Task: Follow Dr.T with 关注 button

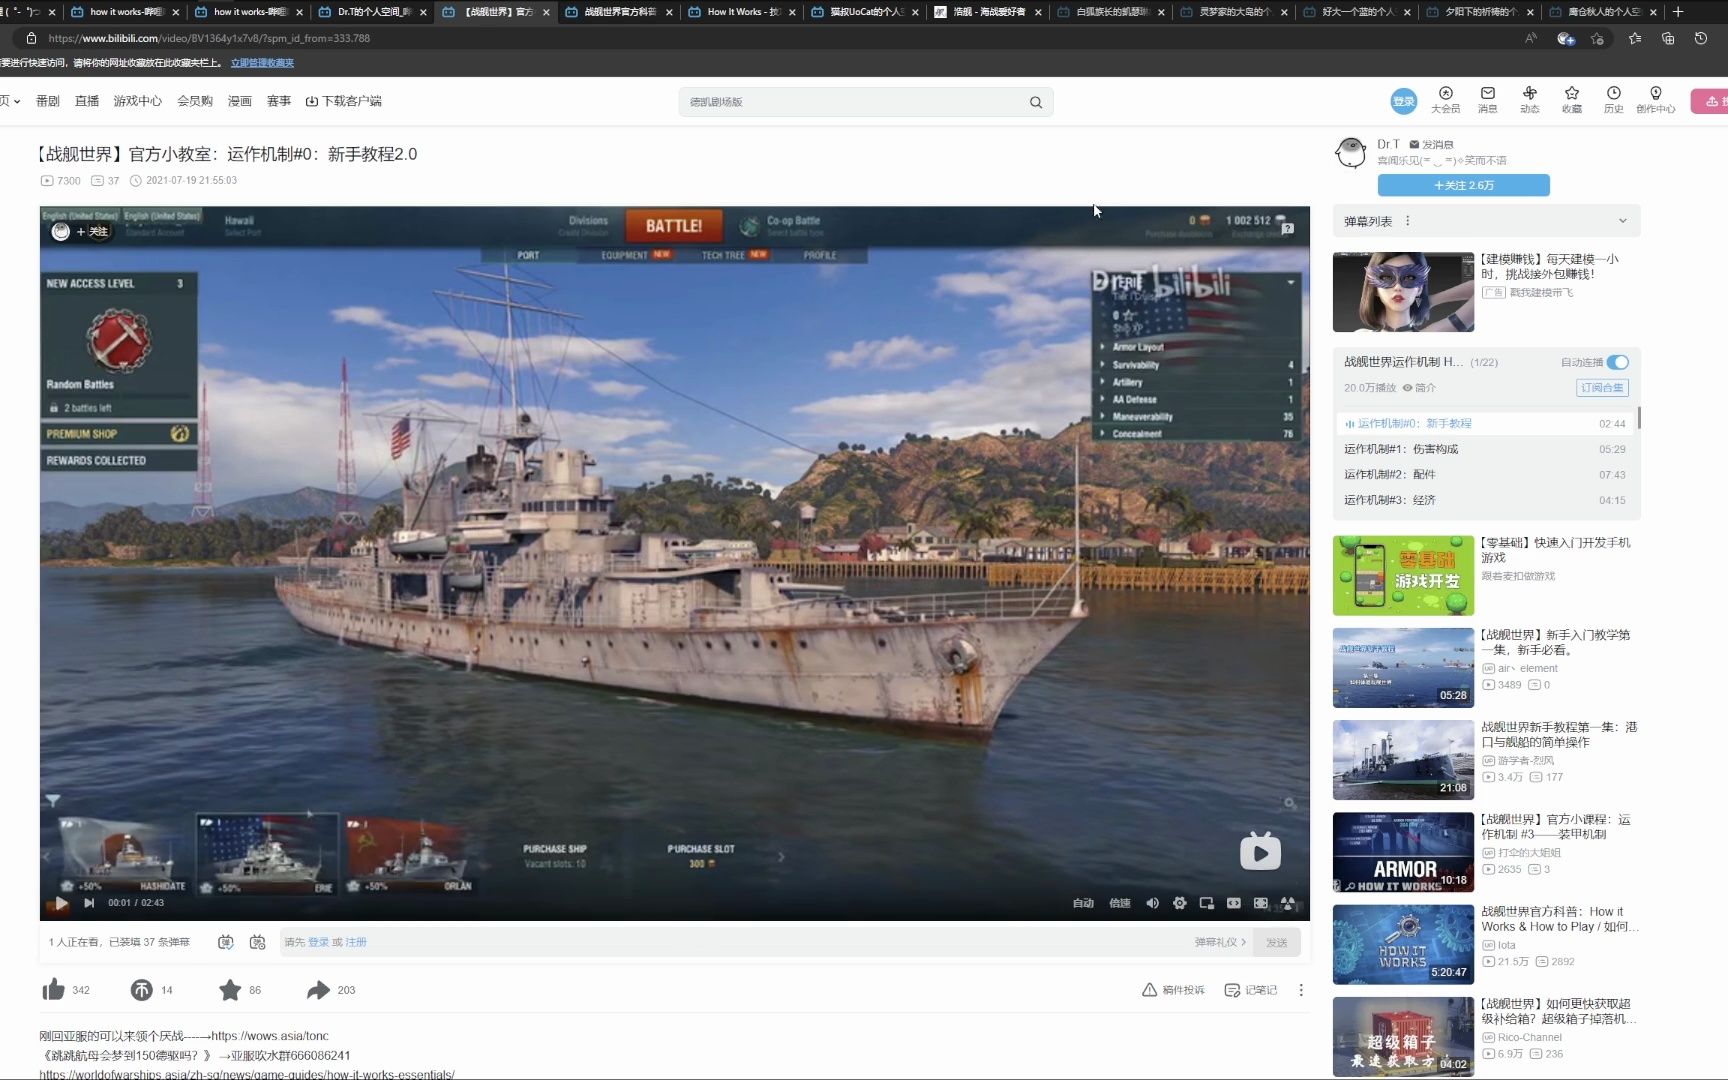Action: [x=1463, y=185]
